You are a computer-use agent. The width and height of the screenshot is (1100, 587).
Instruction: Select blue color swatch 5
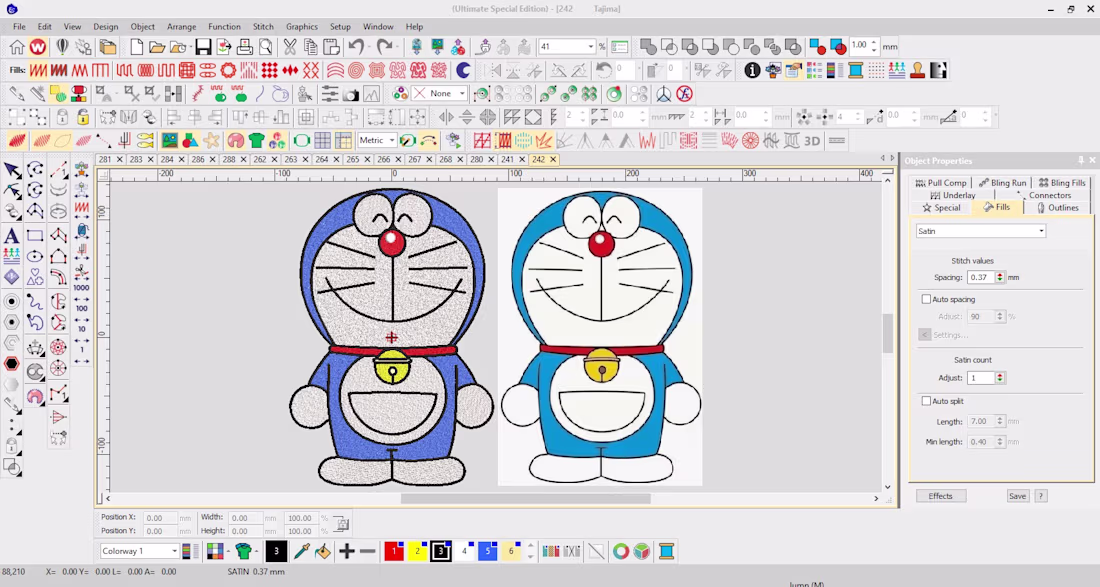488,551
